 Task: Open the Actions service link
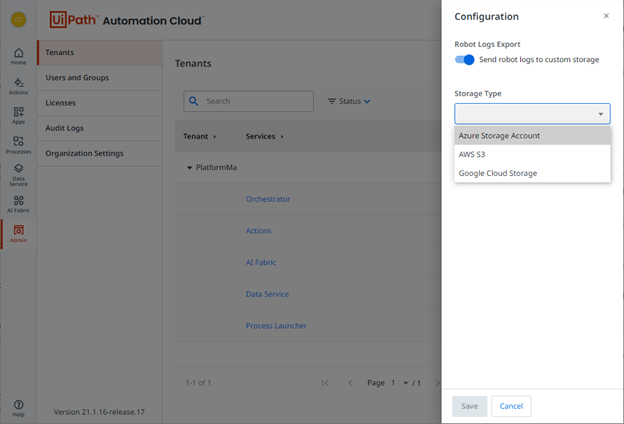pyautogui.click(x=258, y=231)
